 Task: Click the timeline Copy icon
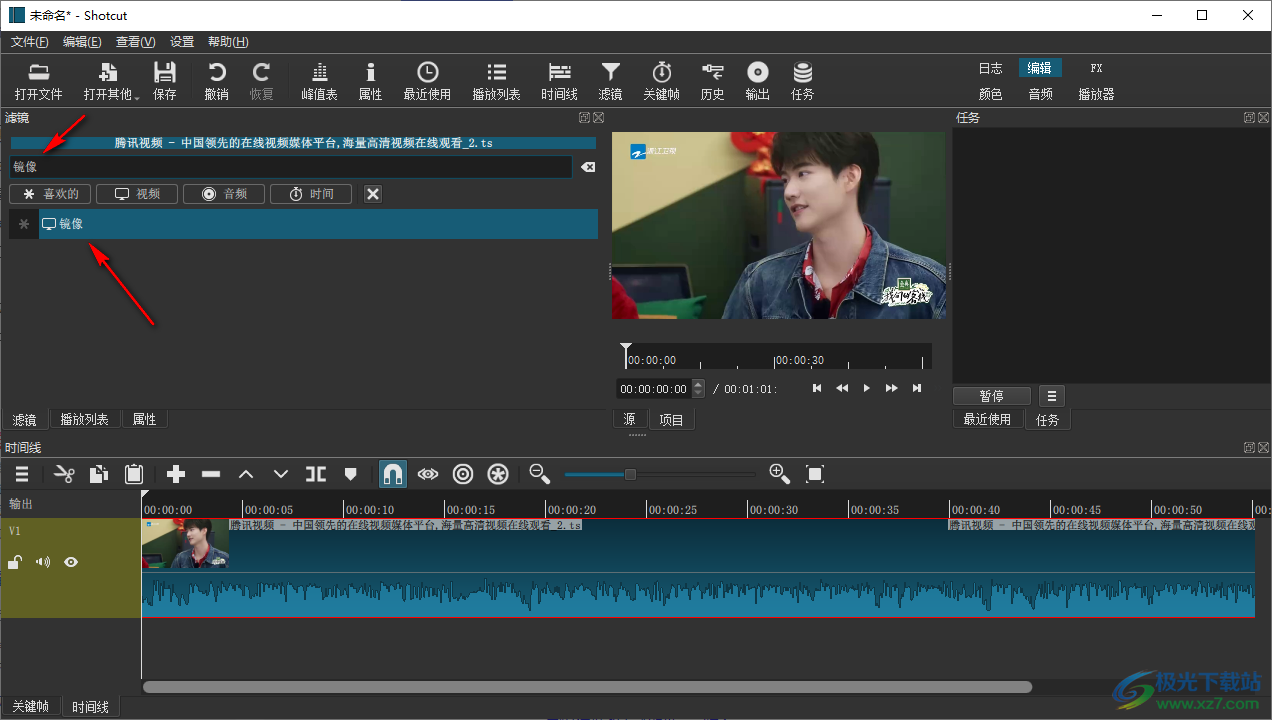click(x=99, y=474)
